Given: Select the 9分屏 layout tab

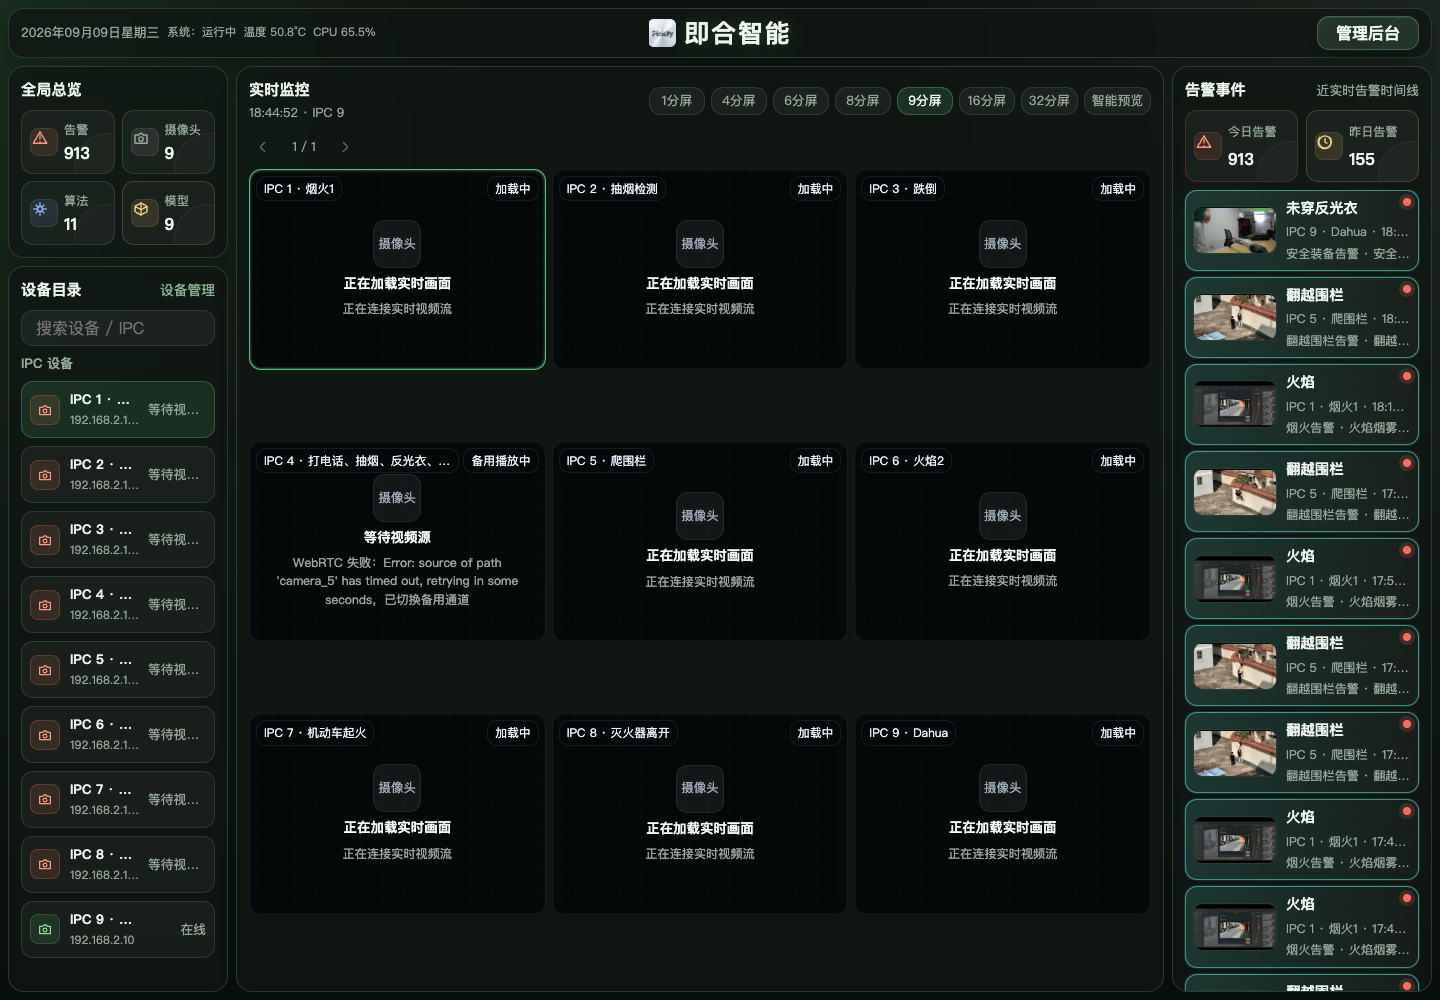Looking at the screenshot, I should coord(925,101).
